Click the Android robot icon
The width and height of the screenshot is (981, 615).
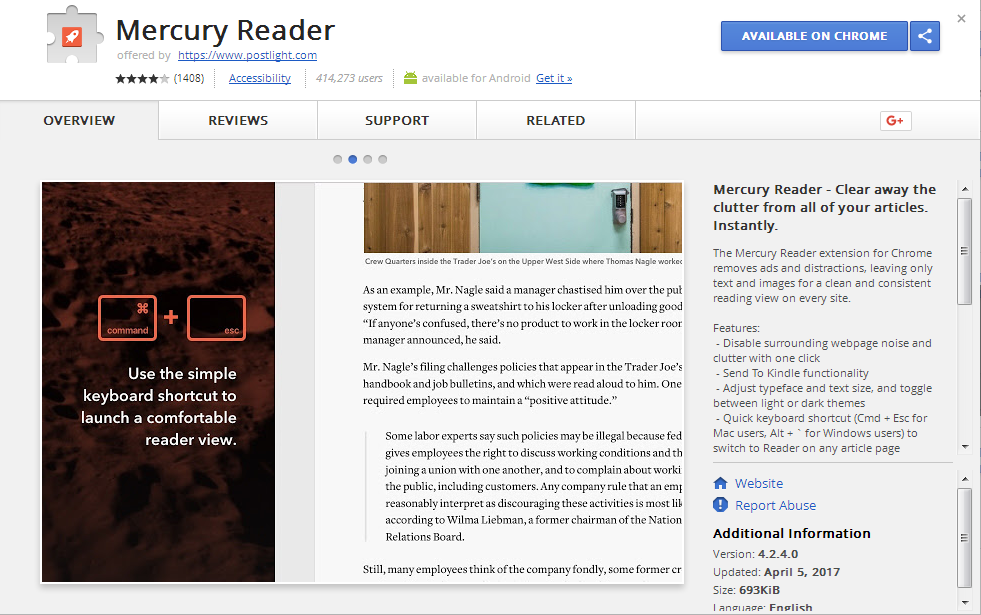tap(410, 78)
